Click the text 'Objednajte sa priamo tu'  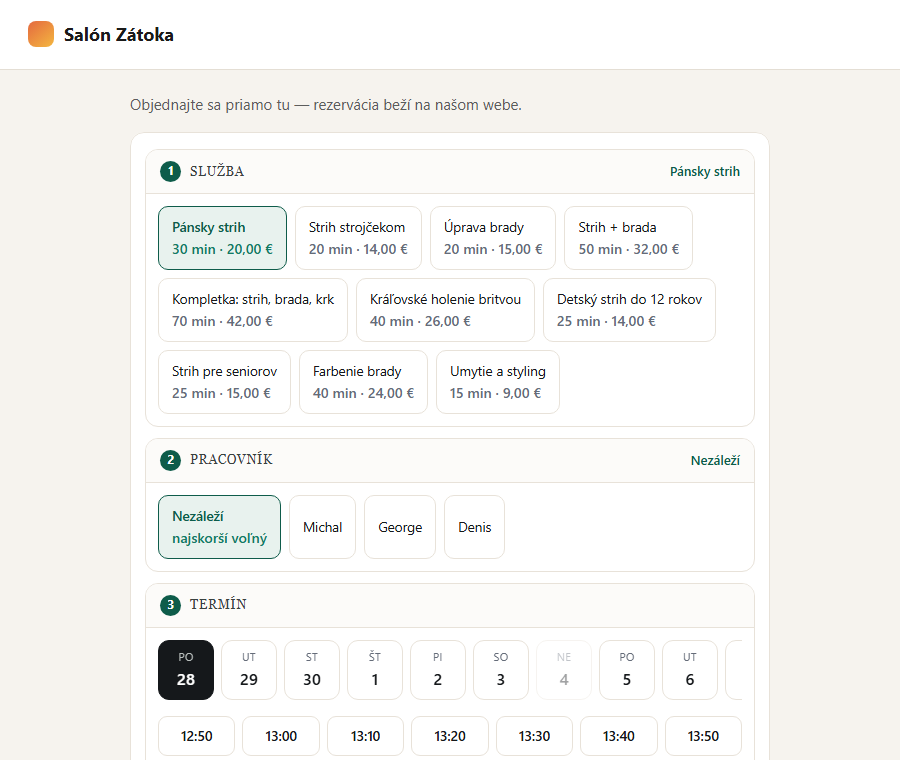tap(210, 105)
